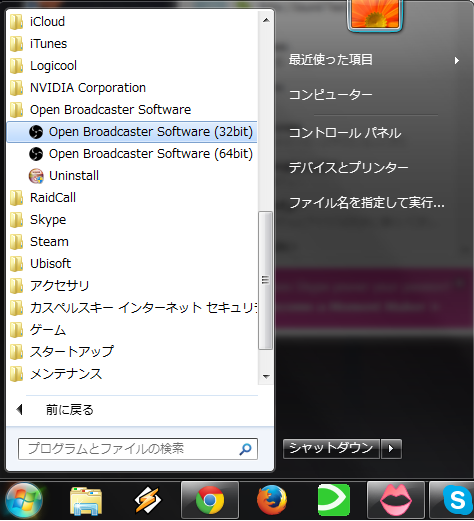Open the pink lips app in taskbar
Image resolution: width=474 pixels, height=521 pixels.
point(396,500)
